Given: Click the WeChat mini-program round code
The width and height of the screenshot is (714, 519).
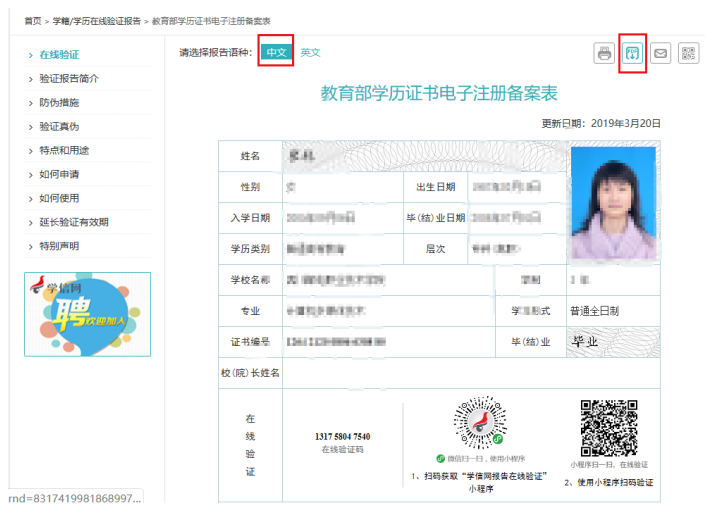Looking at the screenshot, I should coord(480,422).
